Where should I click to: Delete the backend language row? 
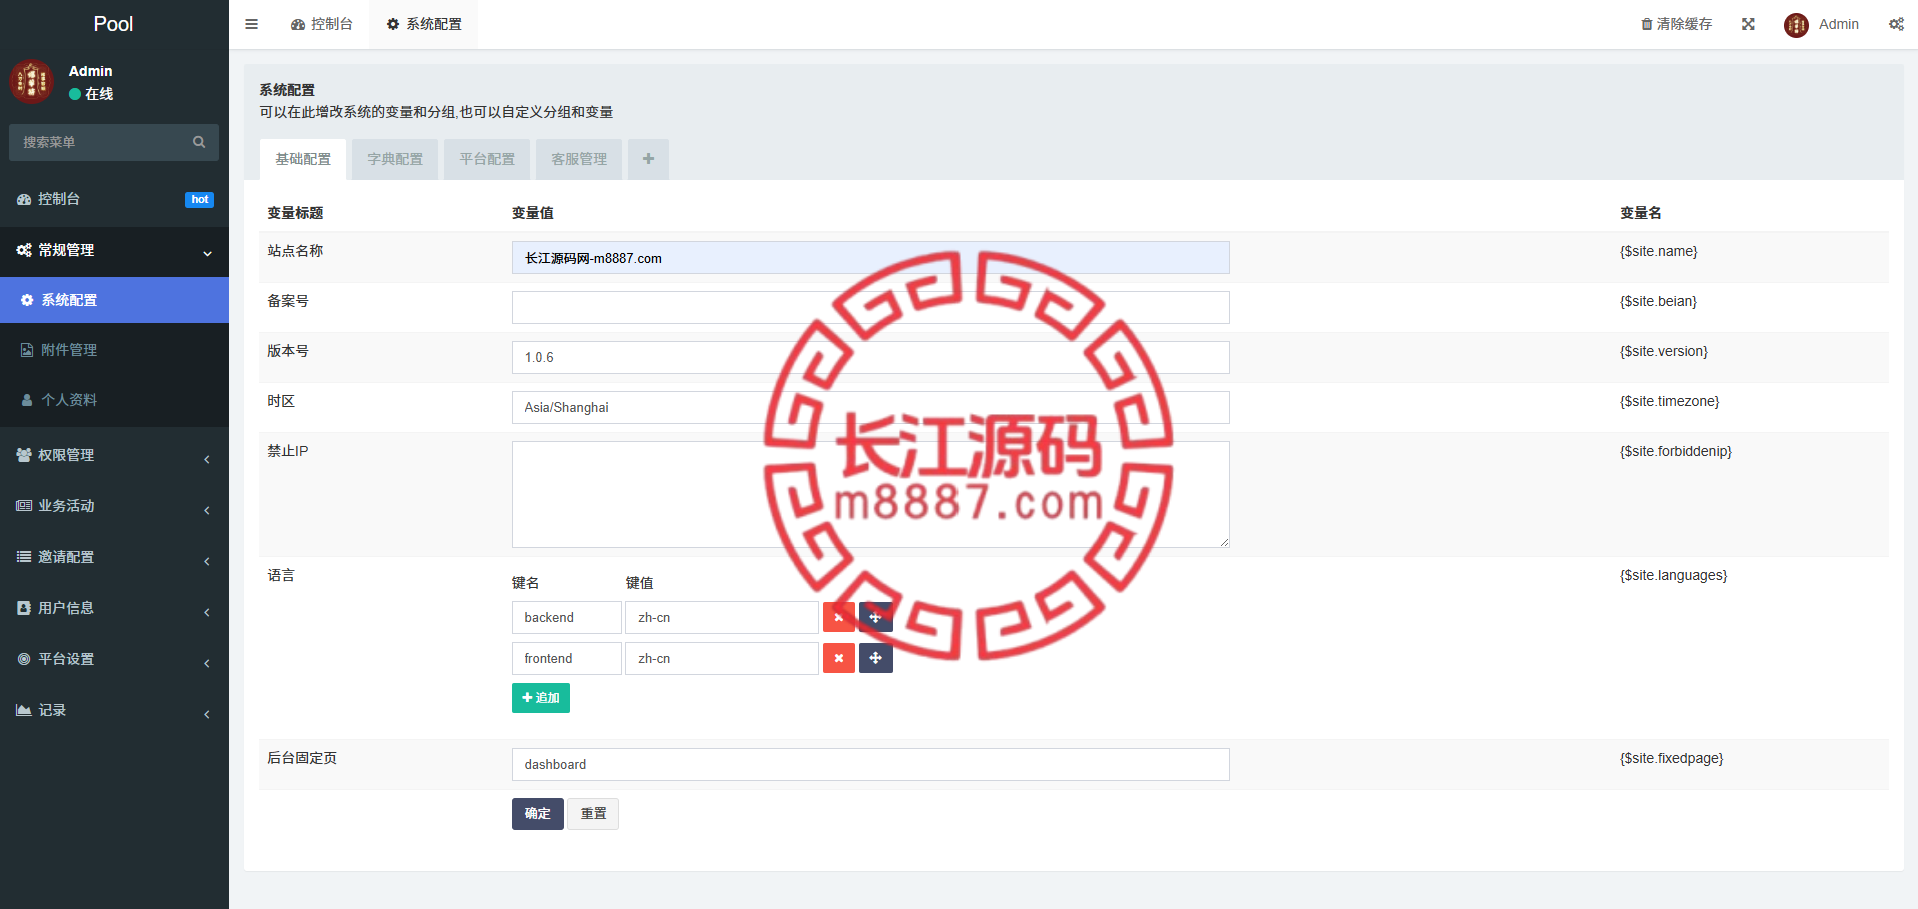click(x=839, y=618)
